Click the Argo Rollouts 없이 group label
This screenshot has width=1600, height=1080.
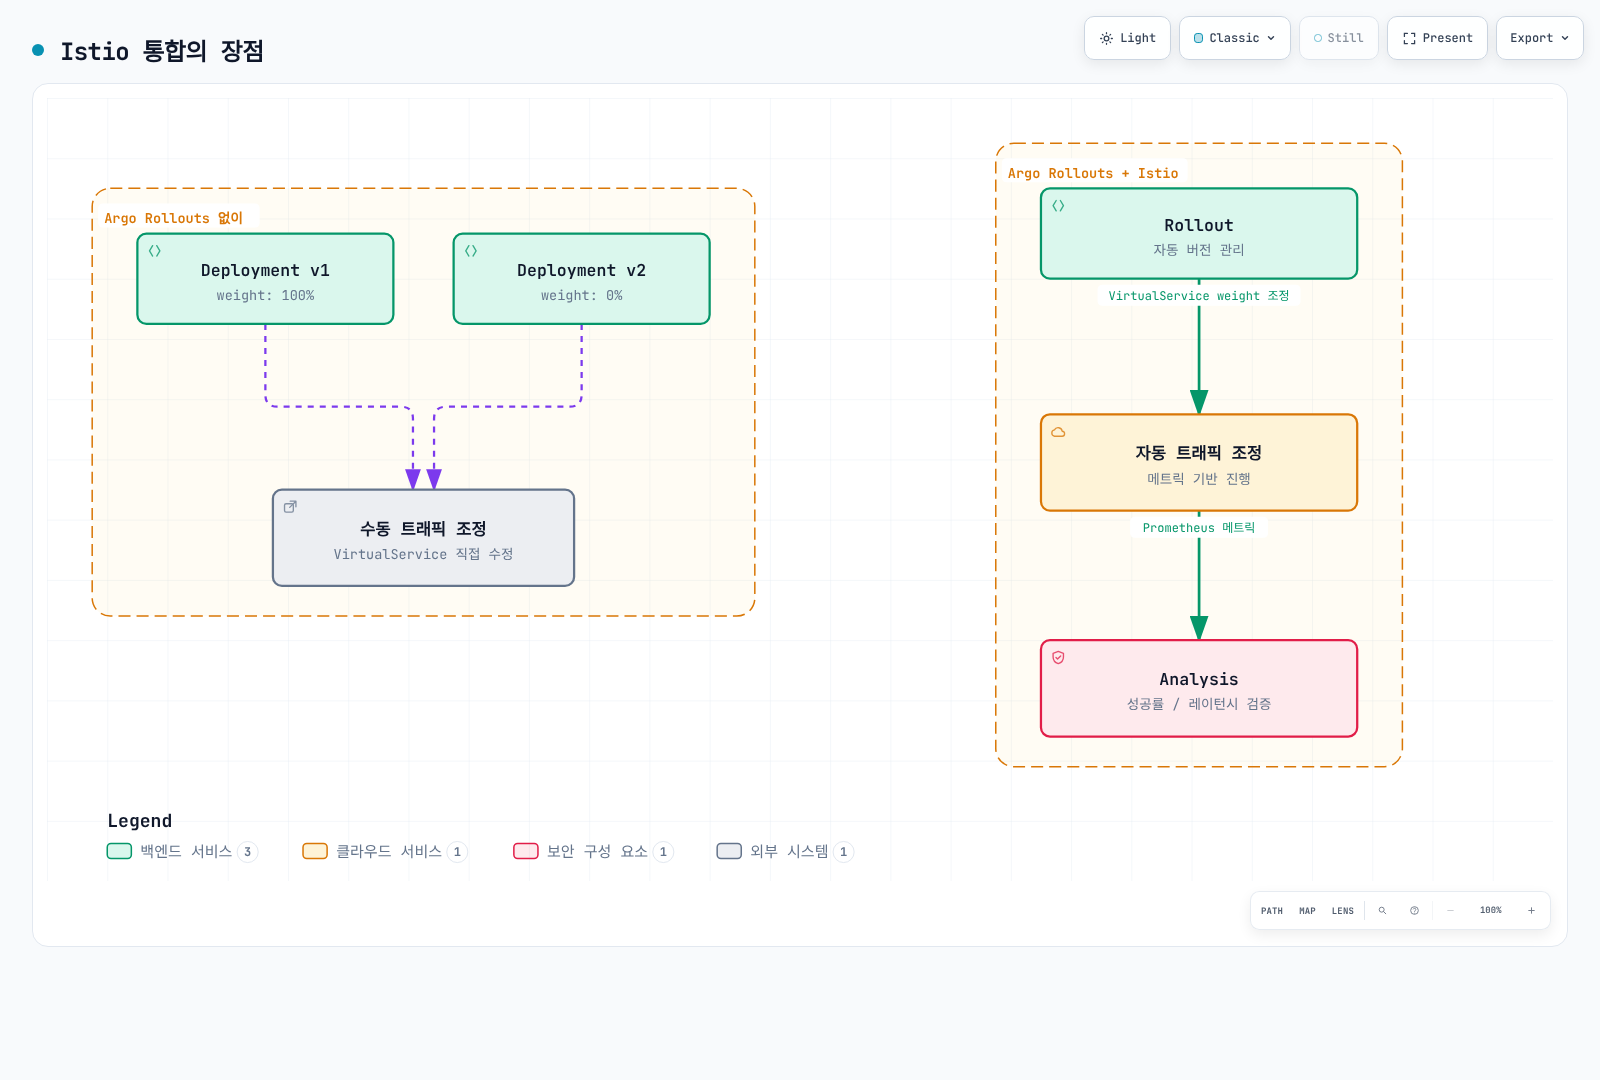174,218
